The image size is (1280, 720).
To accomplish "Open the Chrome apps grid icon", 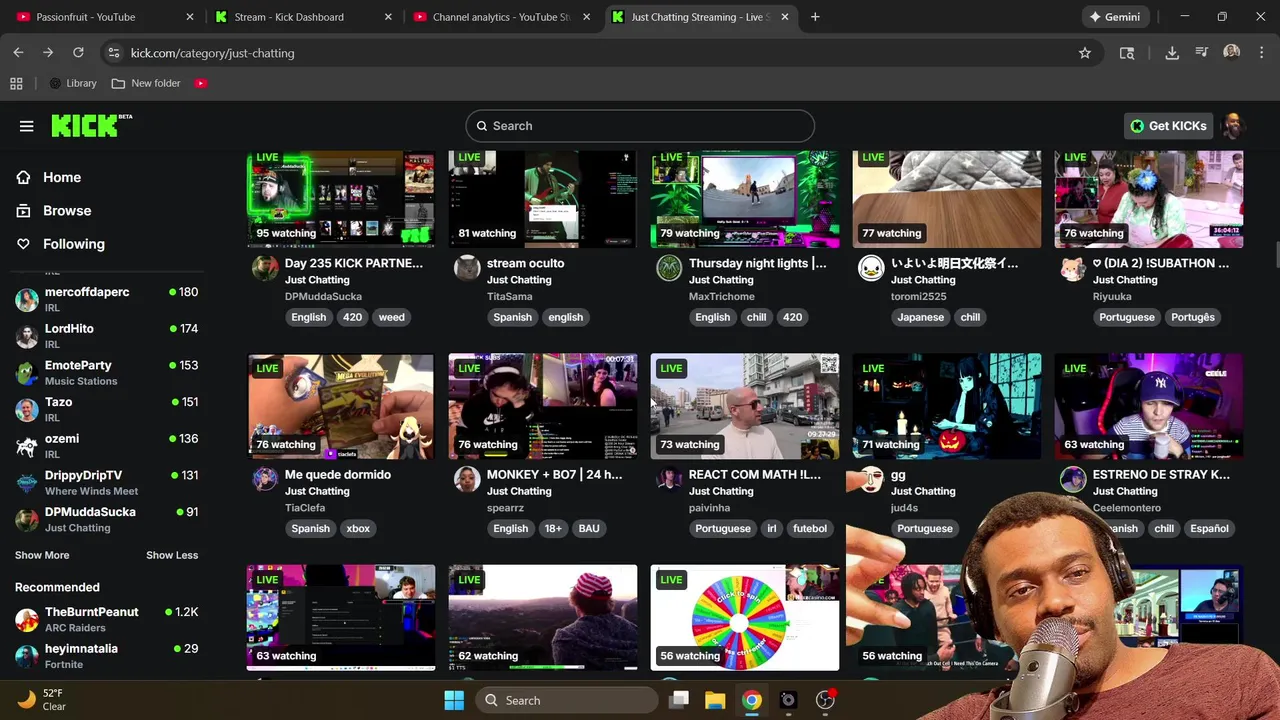I will click(x=16, y=83).
